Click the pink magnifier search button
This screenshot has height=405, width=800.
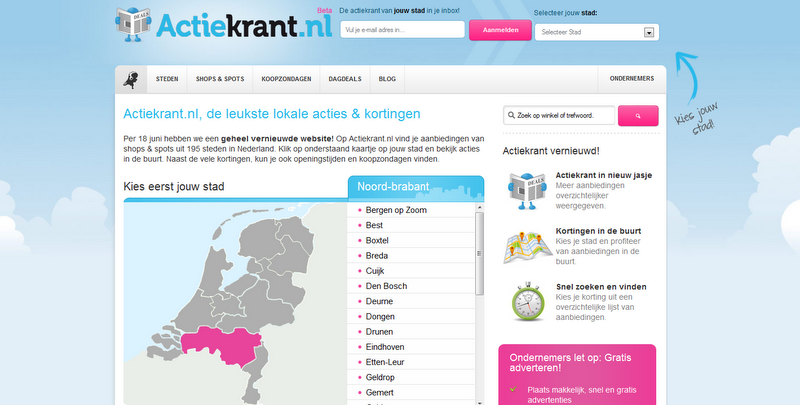tap(638, 116)
